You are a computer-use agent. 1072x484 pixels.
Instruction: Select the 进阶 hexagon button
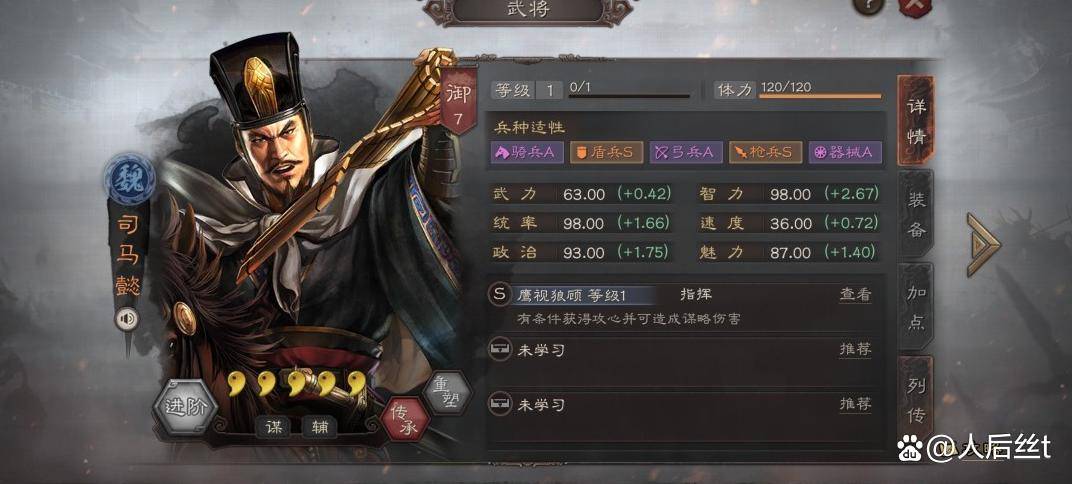click(185, 406)
